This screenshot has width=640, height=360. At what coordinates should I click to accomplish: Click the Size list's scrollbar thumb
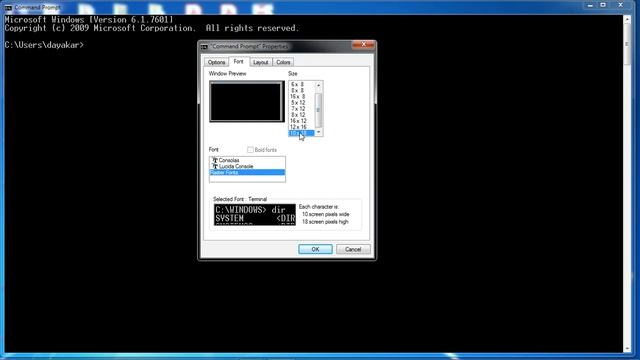click(x=318, y=110)
